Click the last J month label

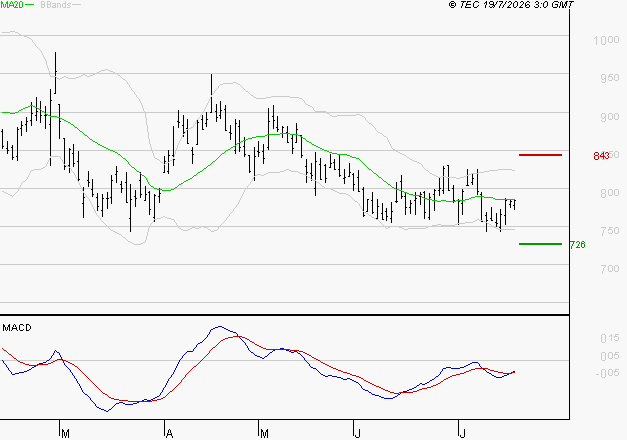(462, 434)
